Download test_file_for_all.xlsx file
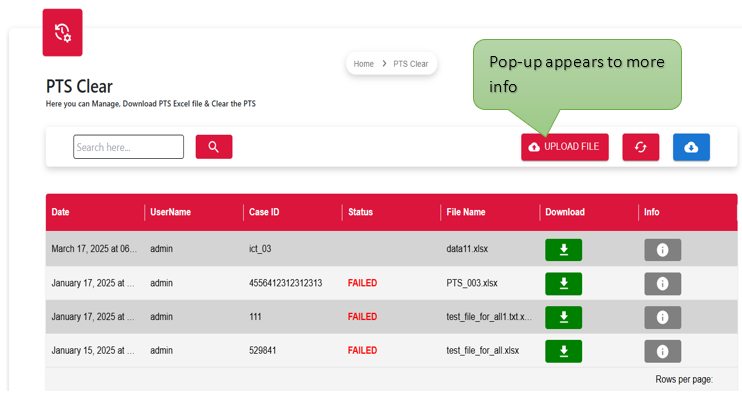Image resolution: width=742 pixels, height=397 pixels. click(564, 351)
